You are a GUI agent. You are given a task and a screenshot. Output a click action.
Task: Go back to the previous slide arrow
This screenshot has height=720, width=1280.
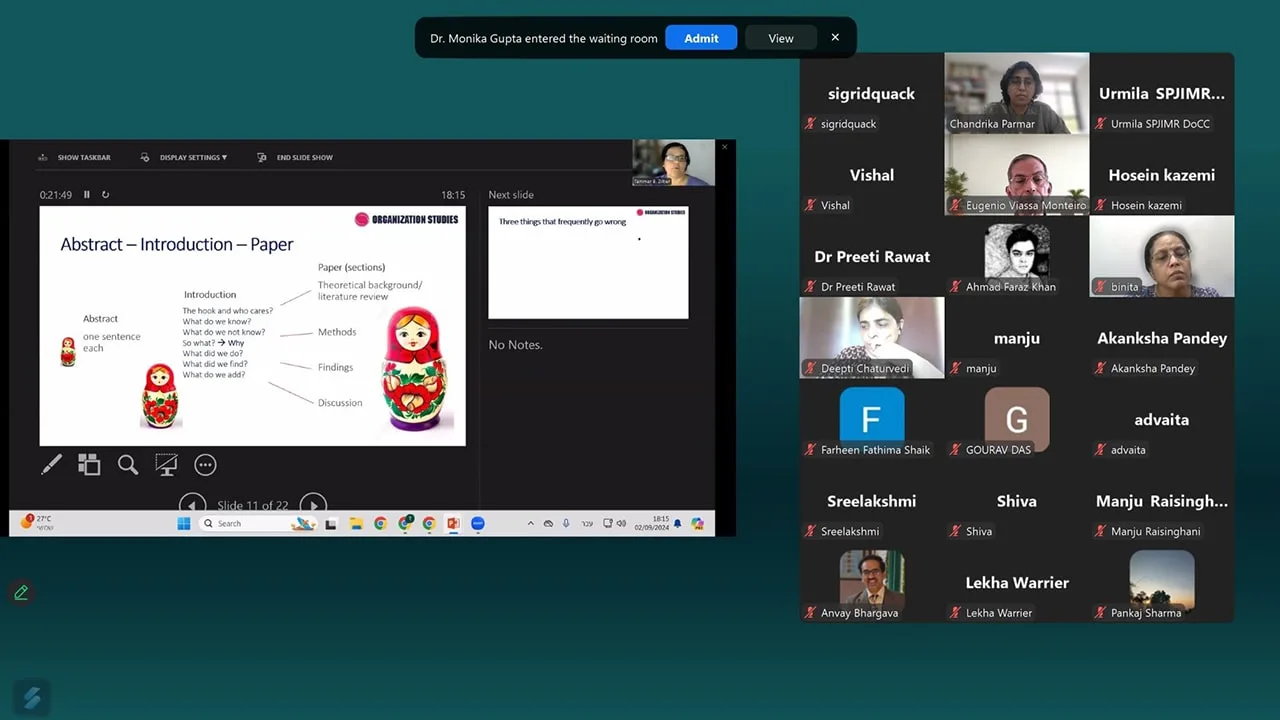point(192,505)
